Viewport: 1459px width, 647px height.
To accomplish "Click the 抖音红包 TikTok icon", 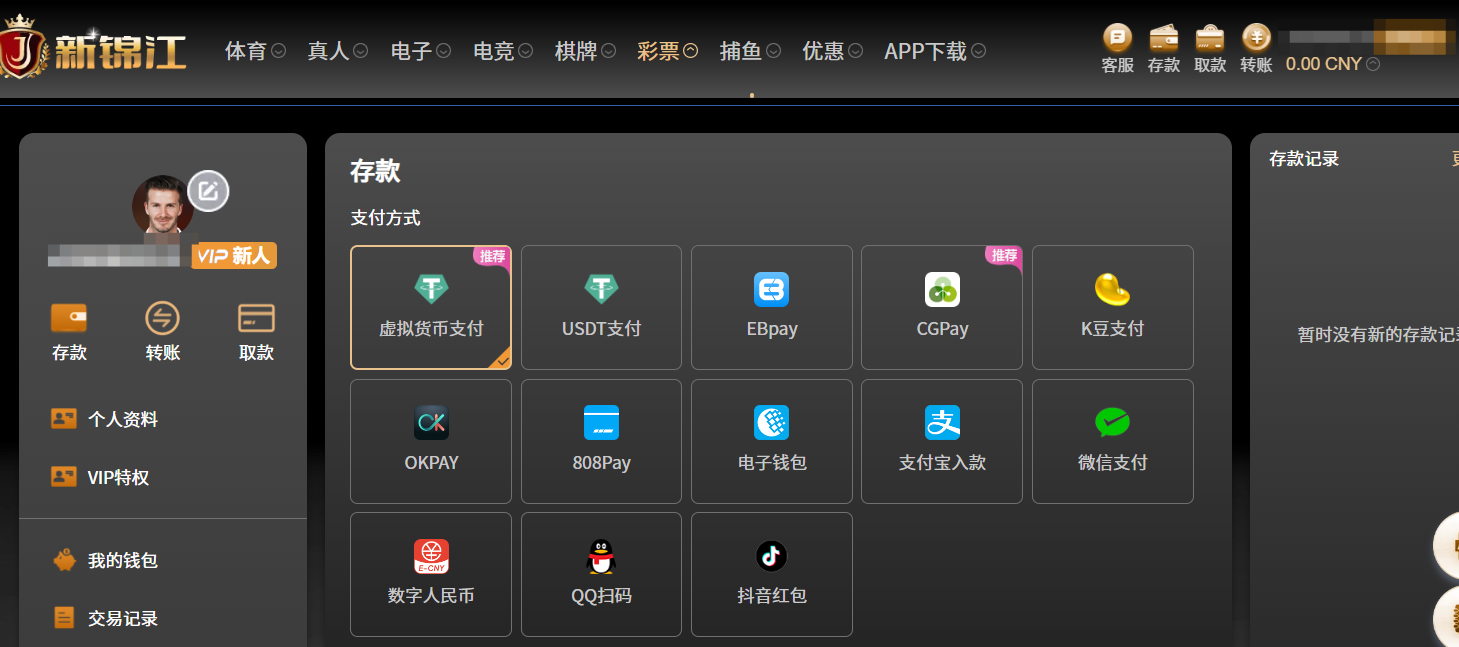I will click(772, 556).
